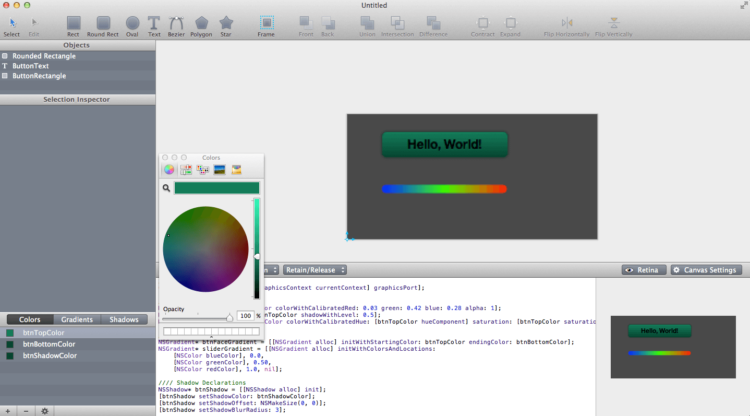Screen dimensions: 750x416
Task: Remove selected color with minus button
Action: click(26, 411)
